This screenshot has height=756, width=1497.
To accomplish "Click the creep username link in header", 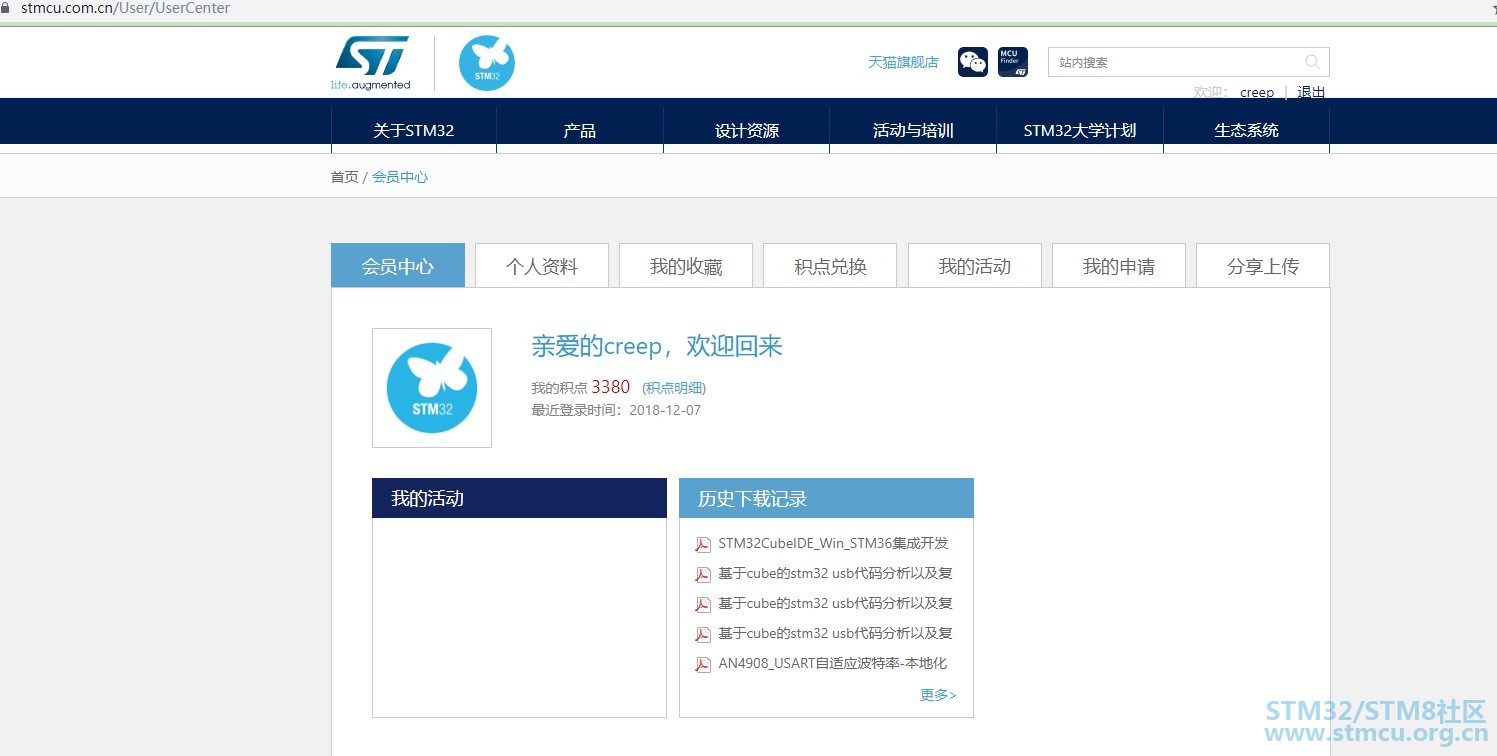I will pyautogui.click(x=1257, y=92).
